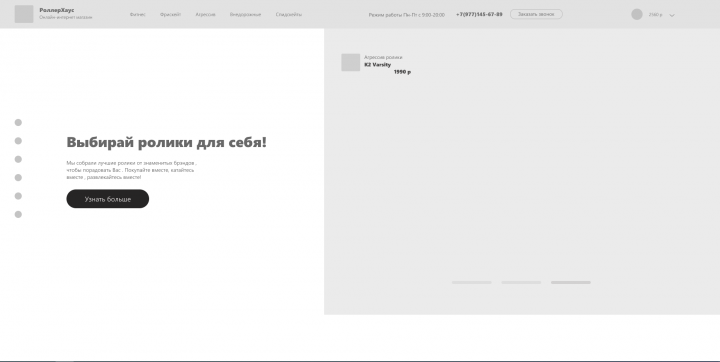
Task: Click the round user avatar icon
Action: [636, 14]
